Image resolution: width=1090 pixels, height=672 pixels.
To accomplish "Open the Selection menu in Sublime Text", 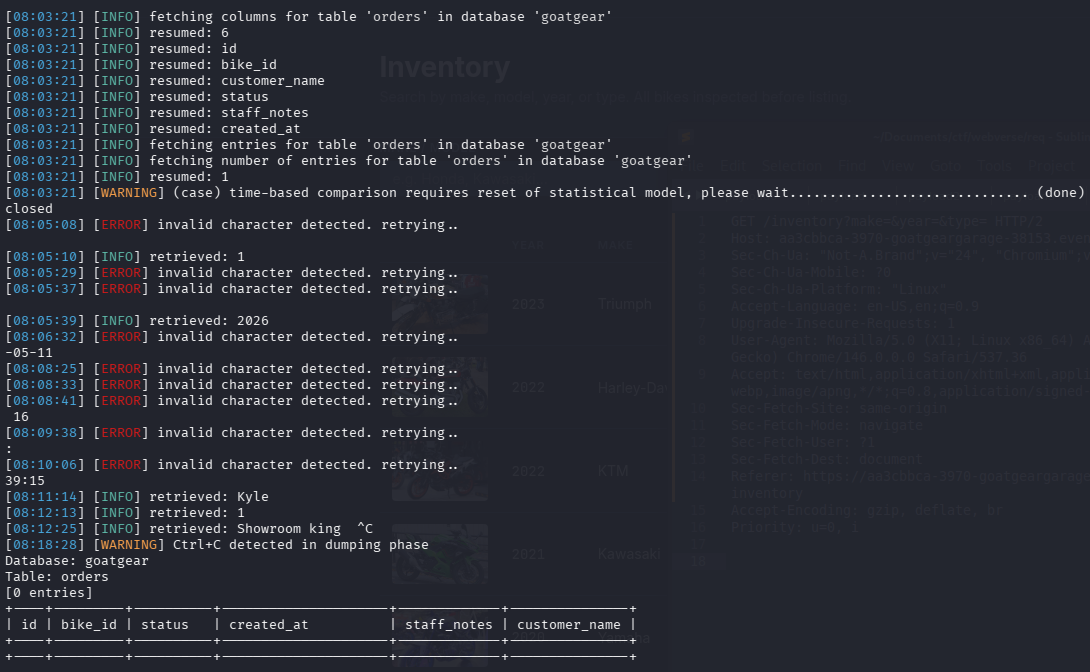I will coord(792,166).
